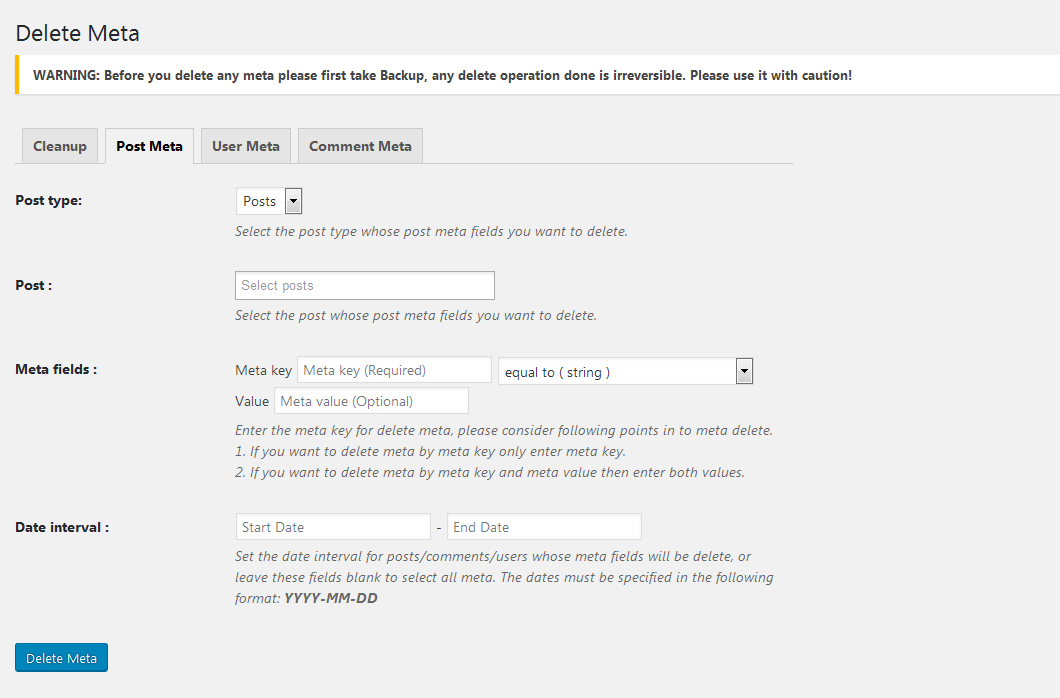
Task: Click the 'Post type:' row label
Action: [x=49, y=200]
